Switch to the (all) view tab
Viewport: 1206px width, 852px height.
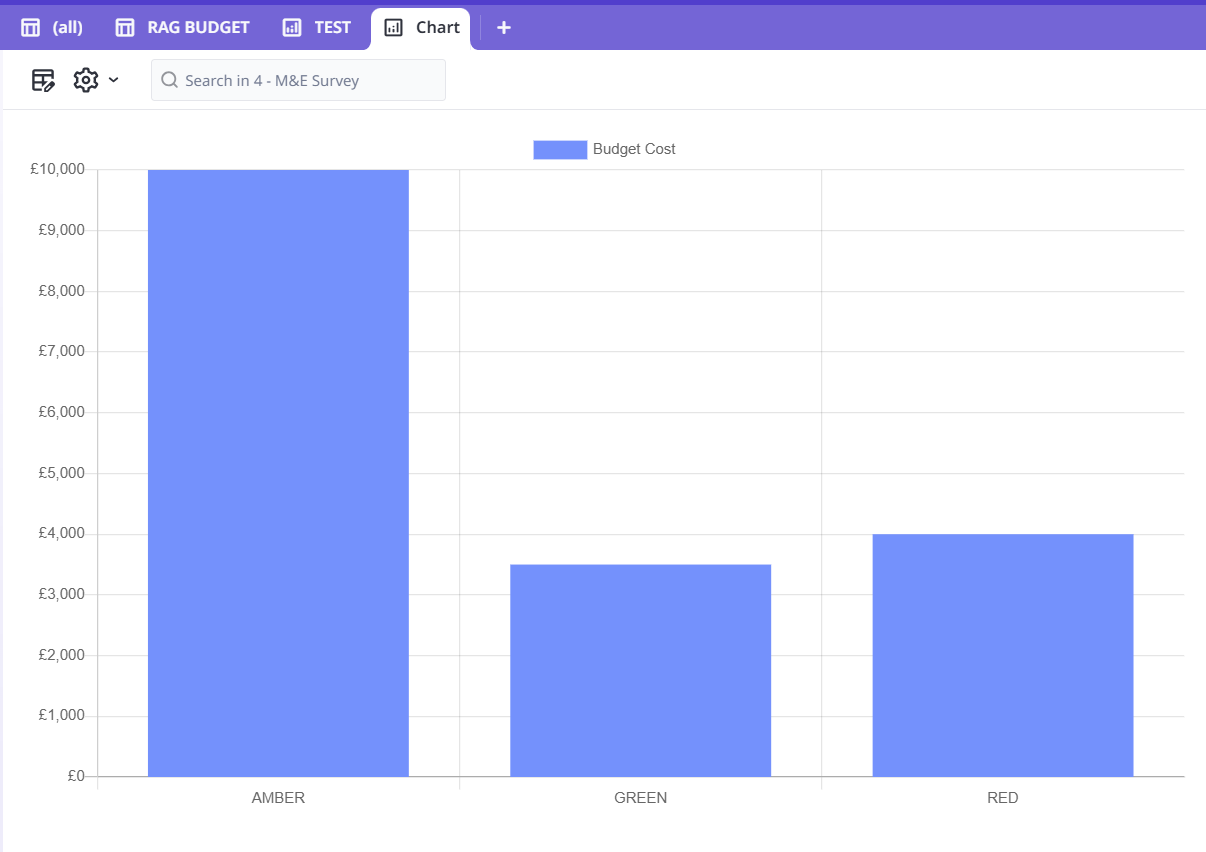(x=67, y=28)
